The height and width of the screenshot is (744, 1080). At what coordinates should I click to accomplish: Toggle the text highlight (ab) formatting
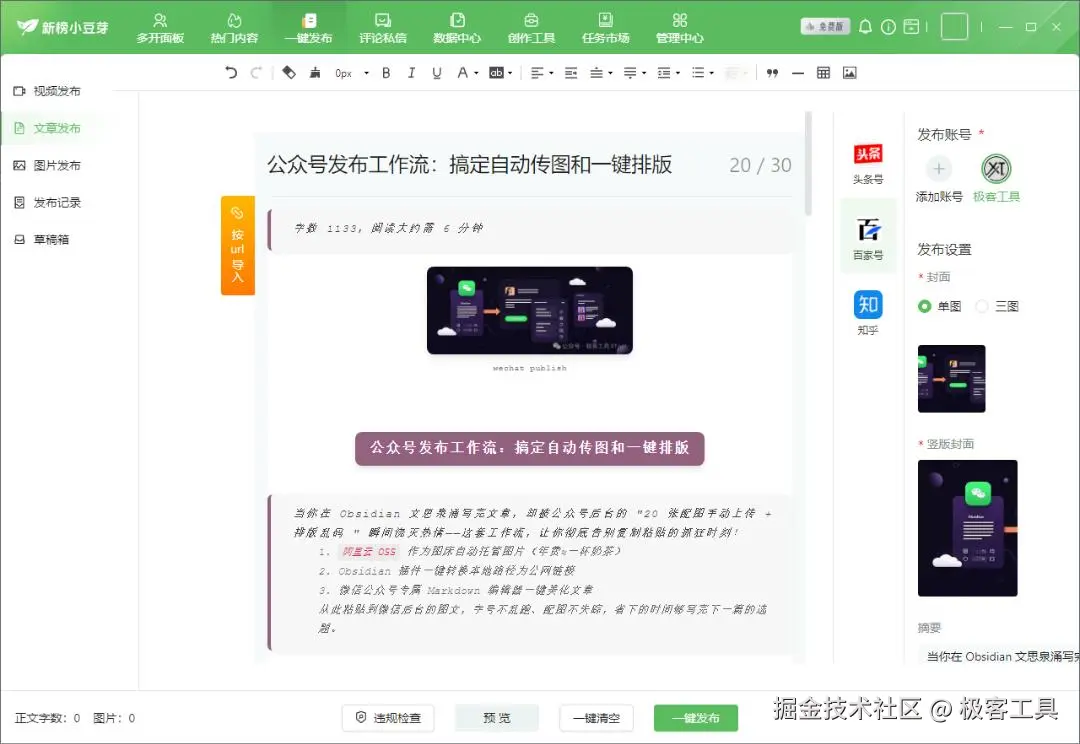coord(497,72)
